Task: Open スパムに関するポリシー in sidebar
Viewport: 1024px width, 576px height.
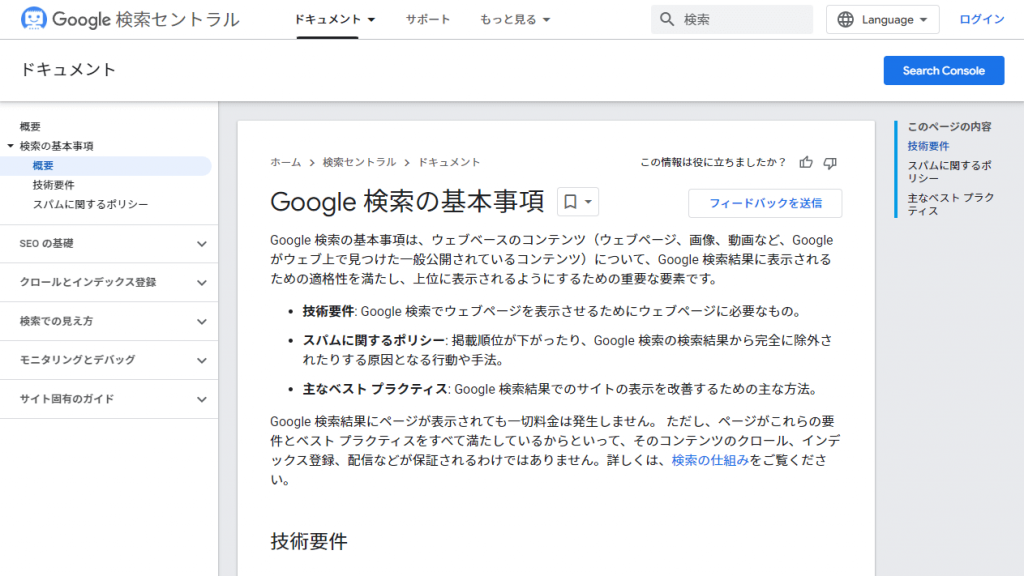Action: pos(90,204)
